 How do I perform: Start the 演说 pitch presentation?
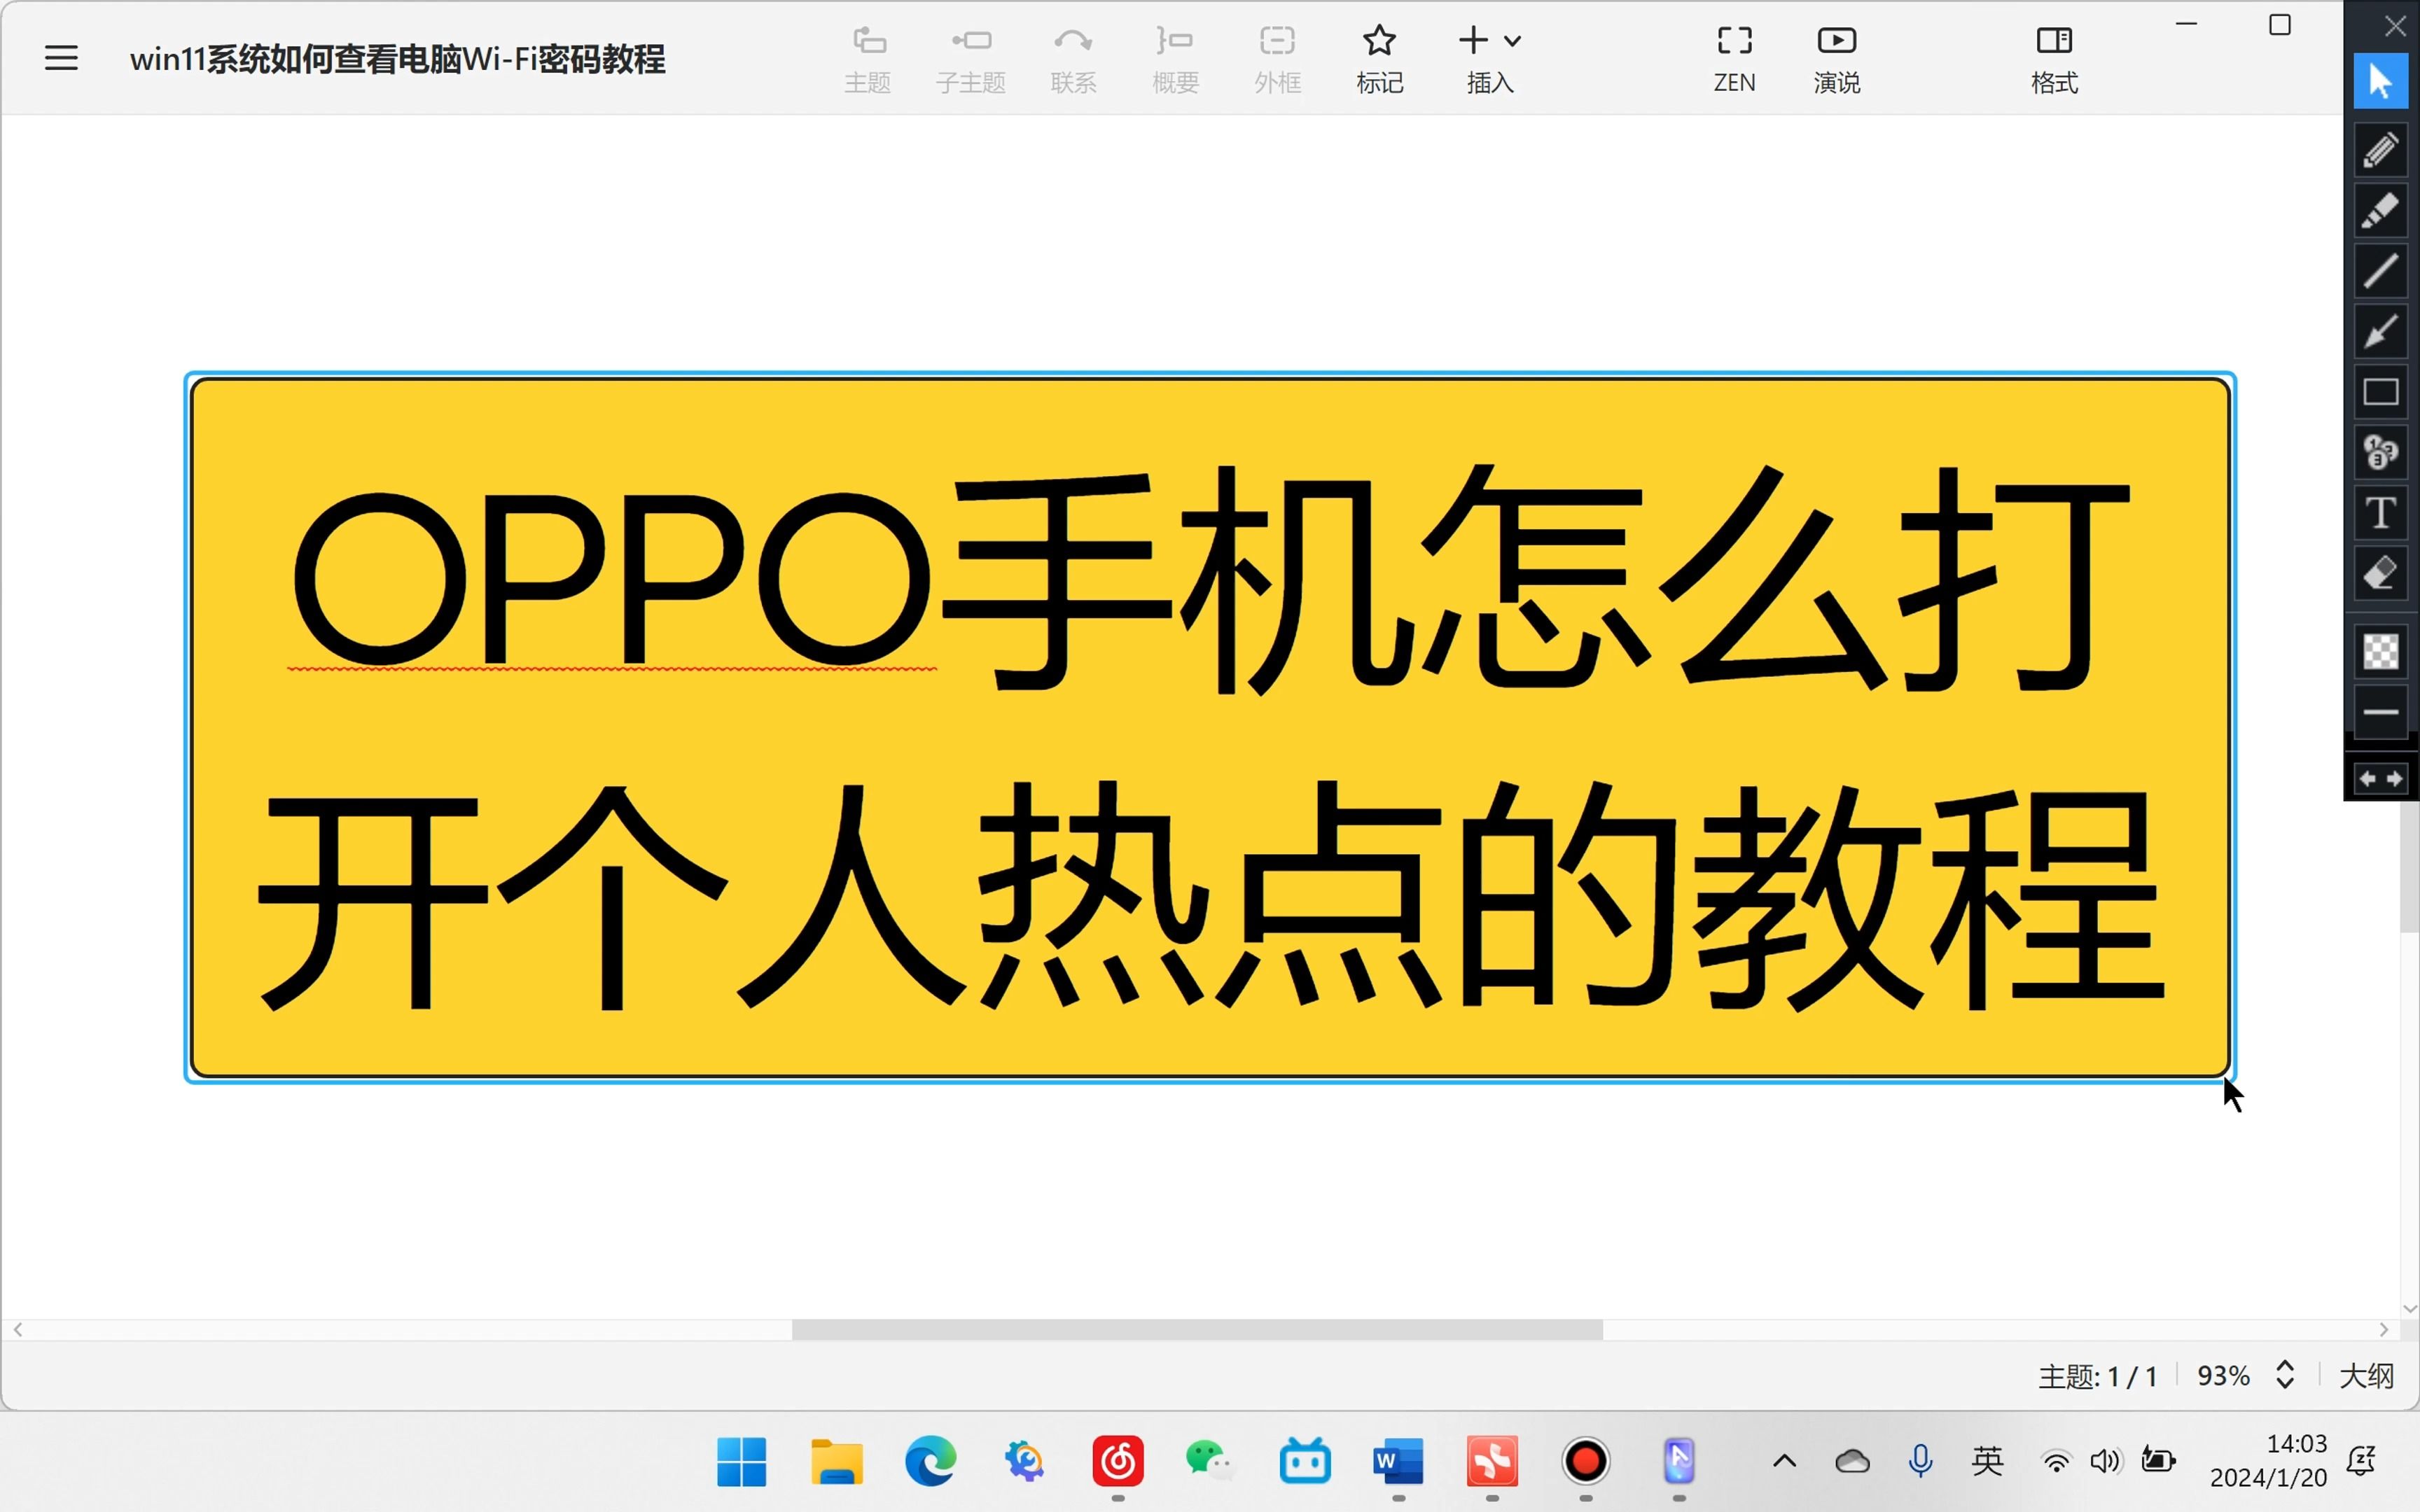coord(1837,60)
